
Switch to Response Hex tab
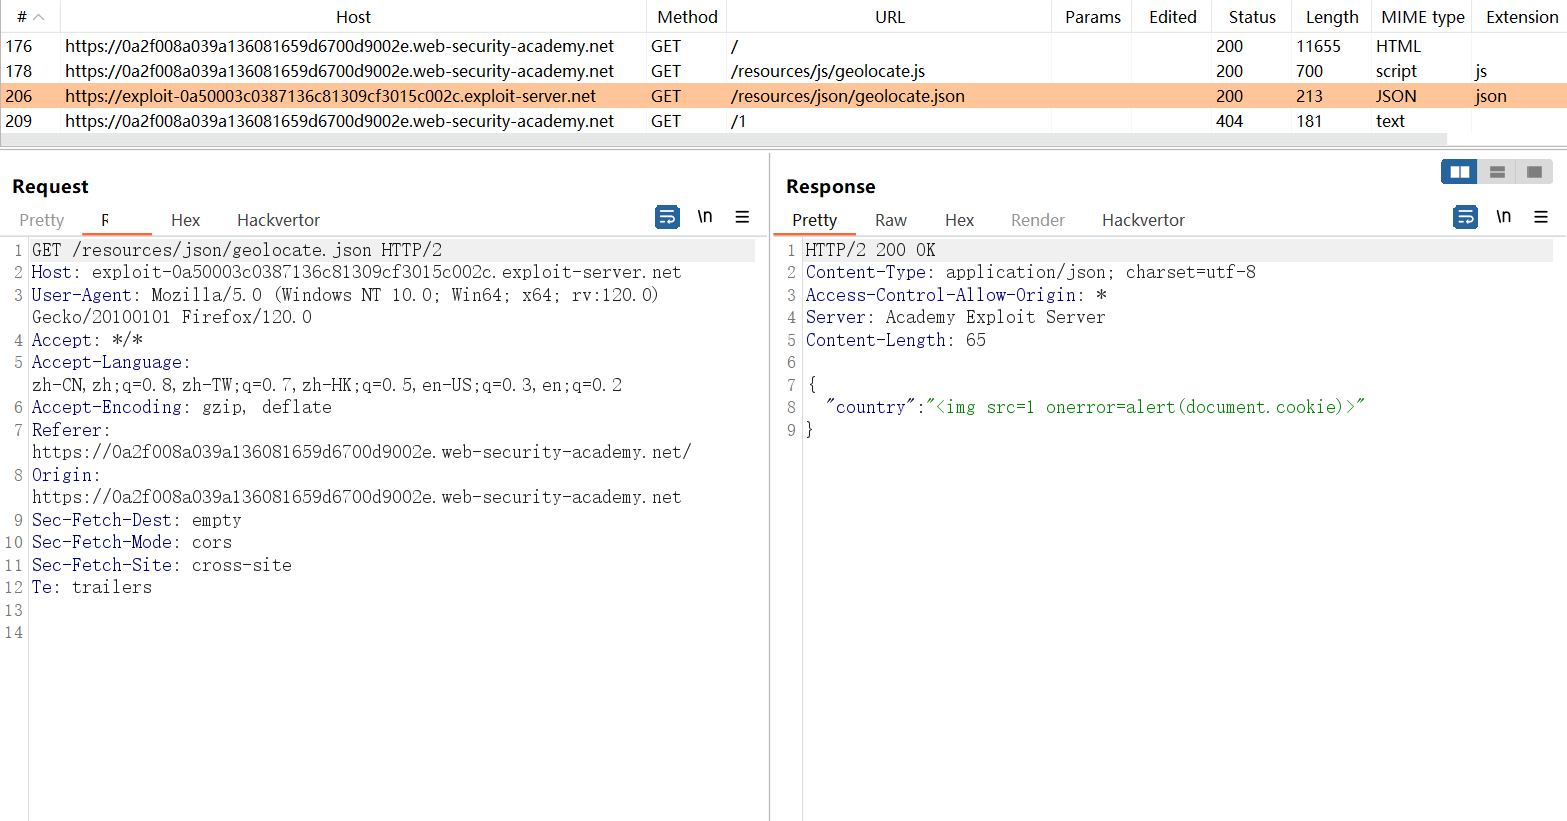pyautogui.click(x=959, y=220)
